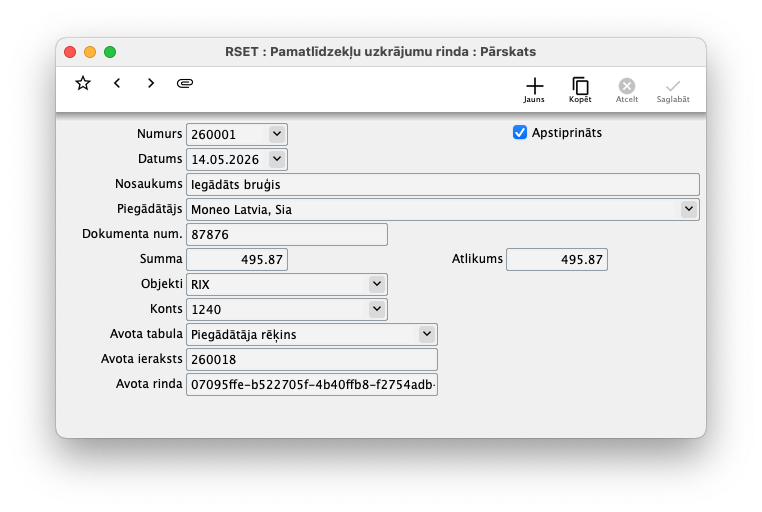
Task: Go to next record arrow
Action: point(151,83)
